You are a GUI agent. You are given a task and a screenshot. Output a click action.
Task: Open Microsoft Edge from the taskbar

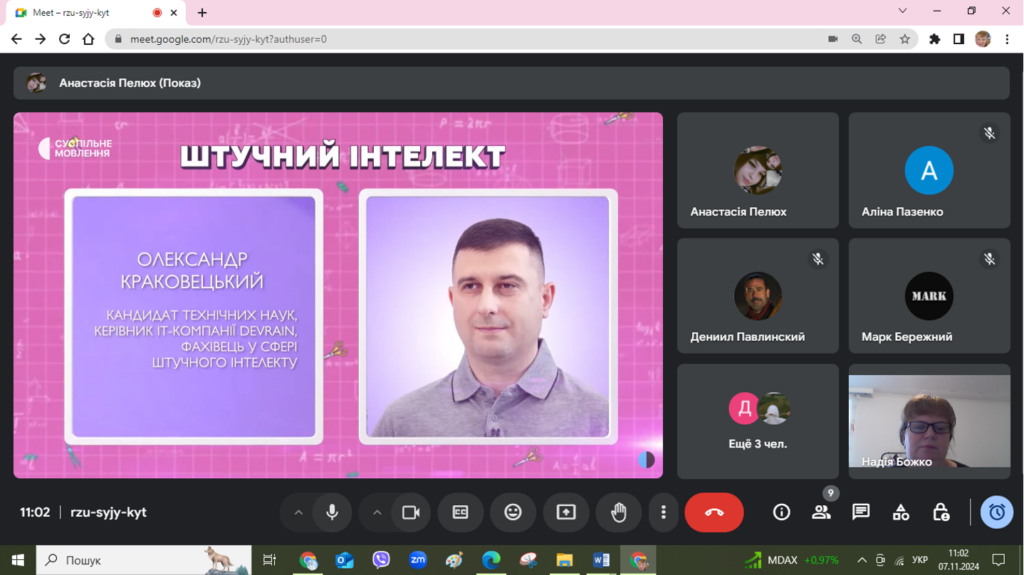coord(491,560)
